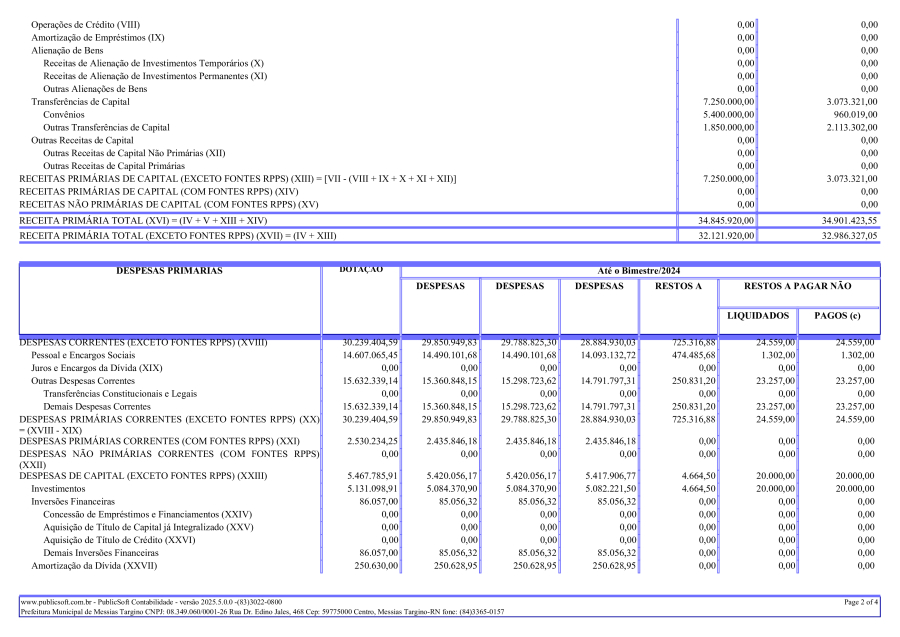Screen dimensions: 900x637
Task: Click the Page 2 of 4 indicator
Action: point(860,602)
